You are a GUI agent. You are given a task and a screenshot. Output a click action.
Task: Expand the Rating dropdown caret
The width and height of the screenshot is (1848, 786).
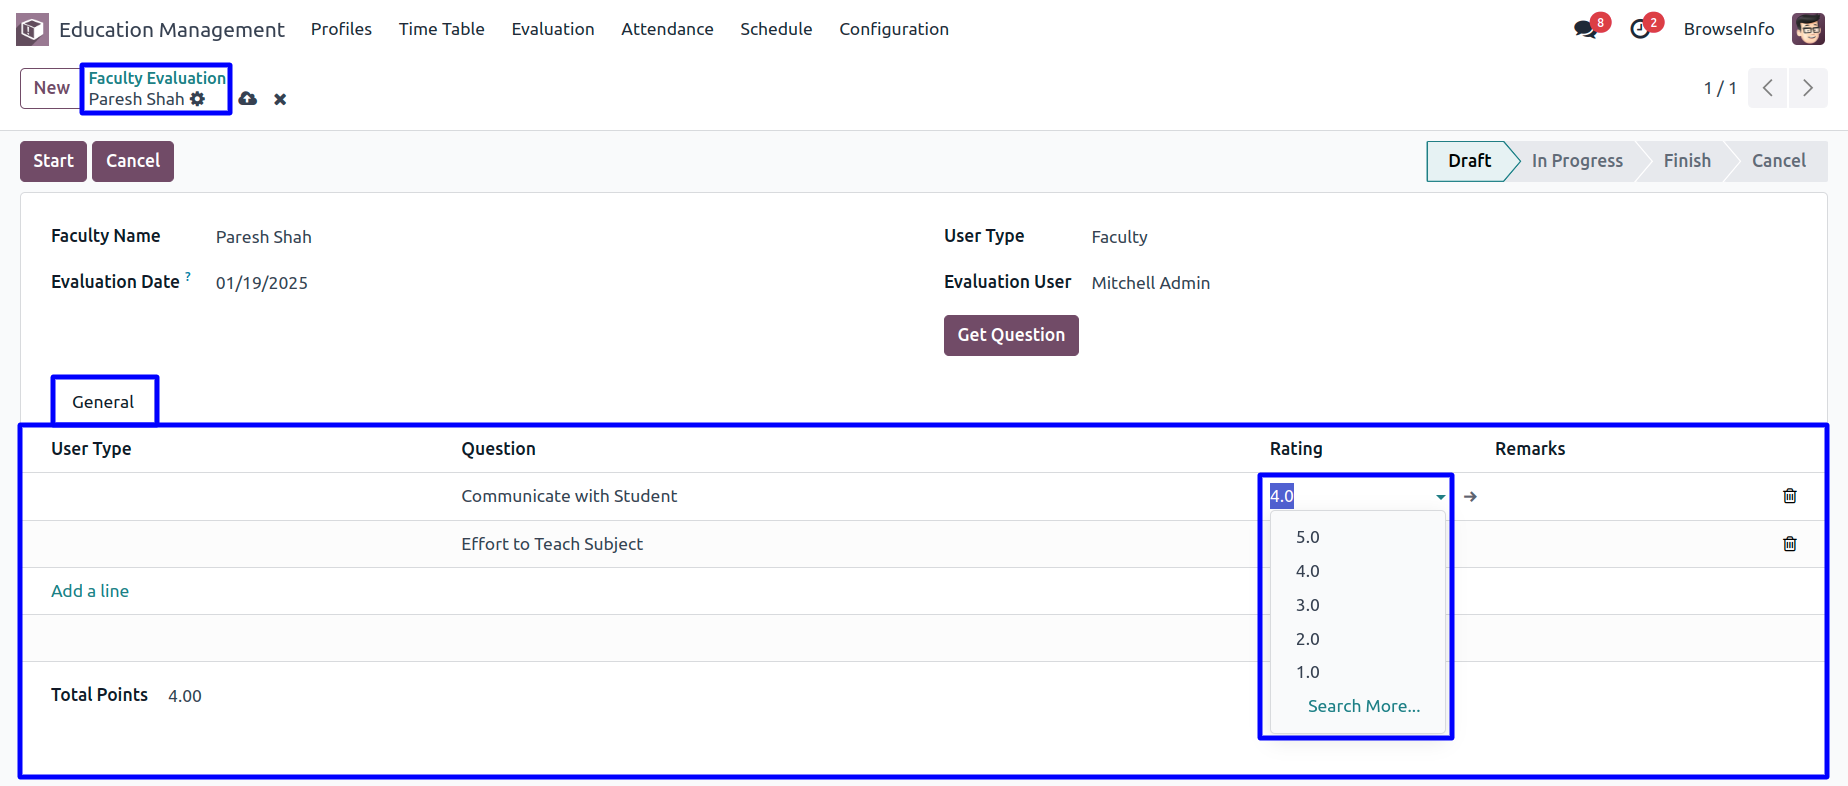1440,497
